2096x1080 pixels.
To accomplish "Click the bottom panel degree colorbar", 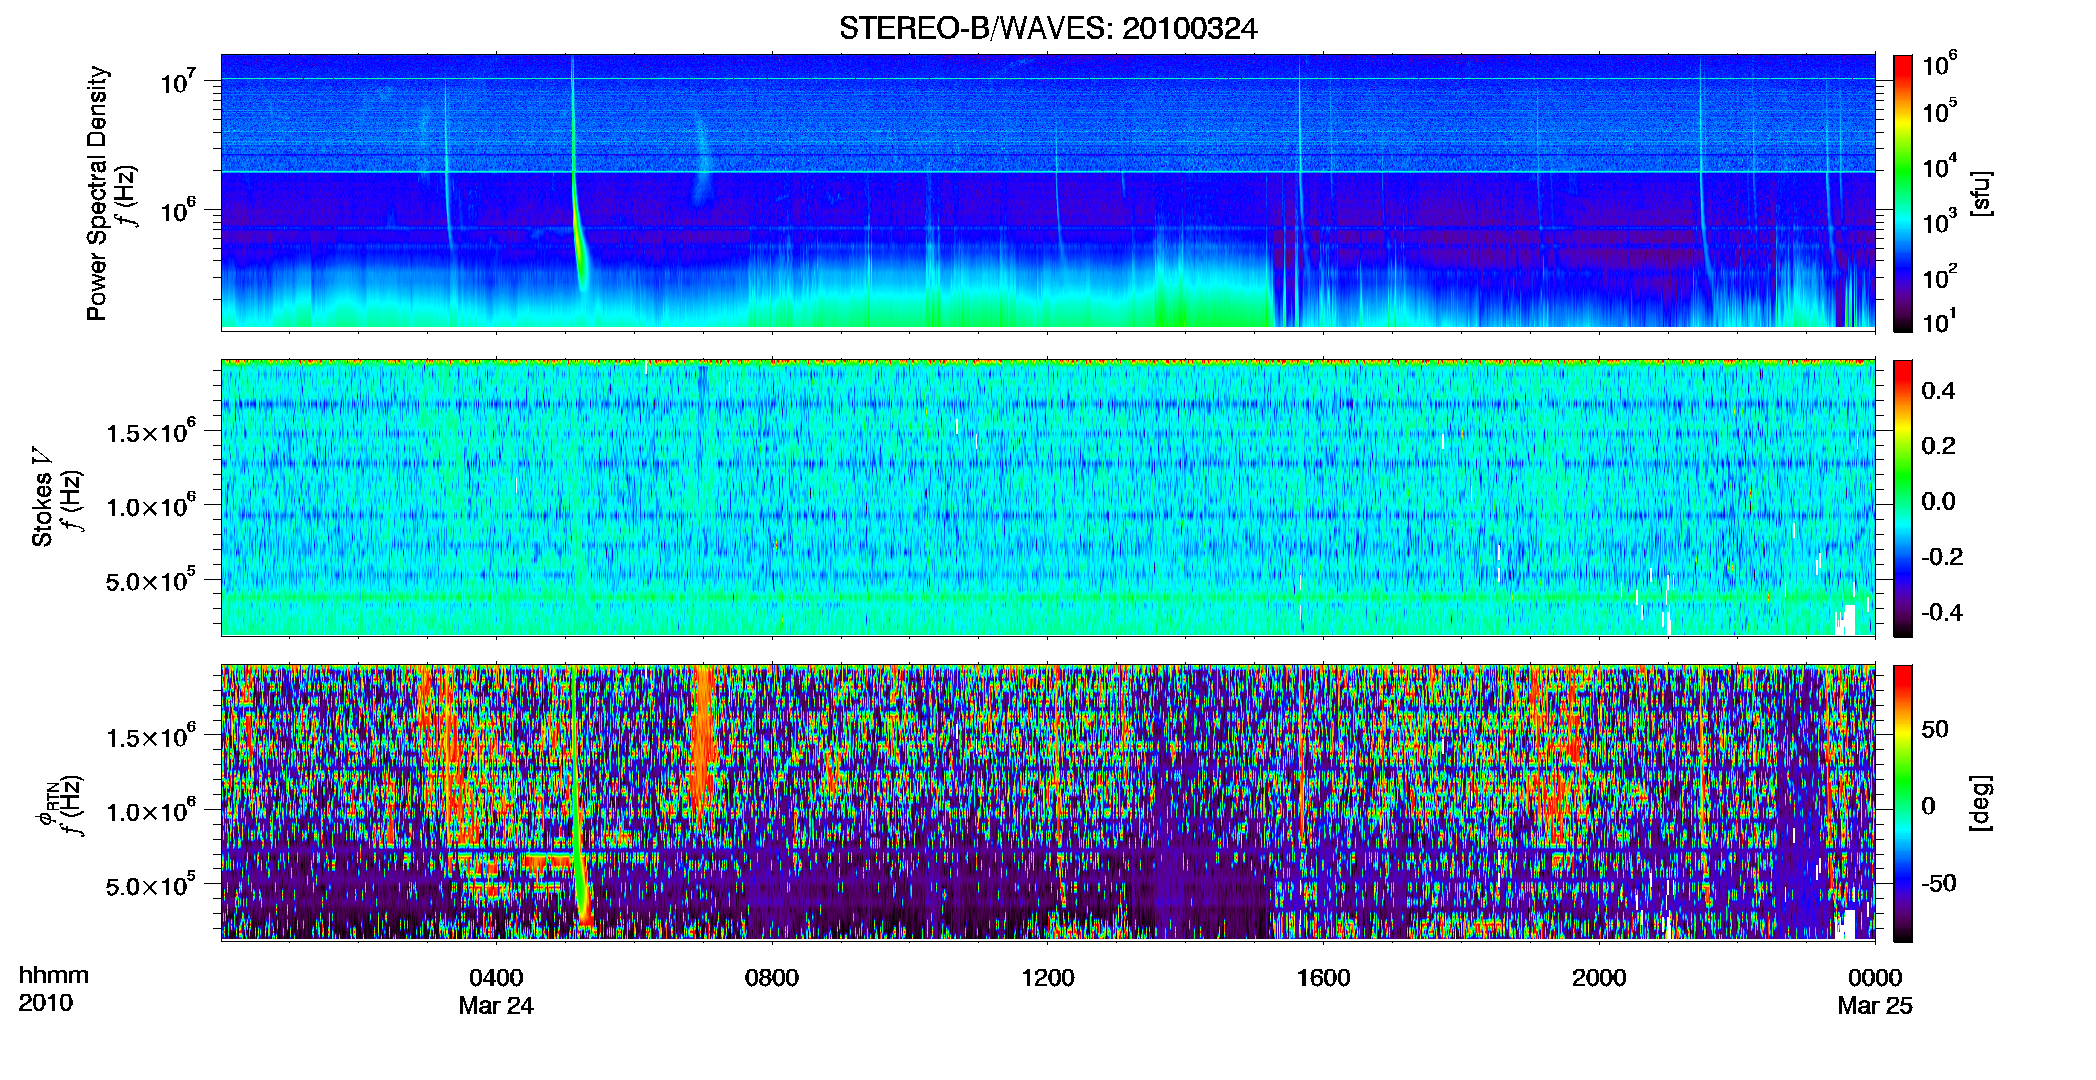I will click(x=1903, y=803).
